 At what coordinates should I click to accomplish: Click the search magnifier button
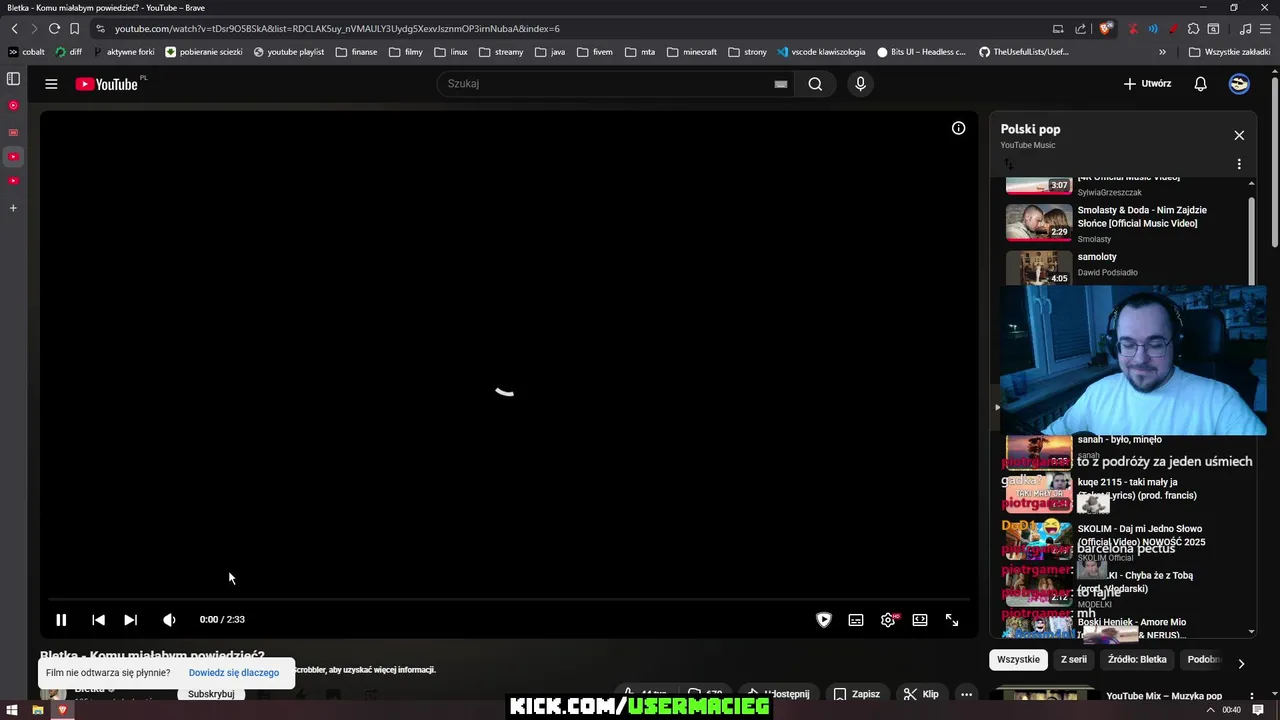click(815, 84)
